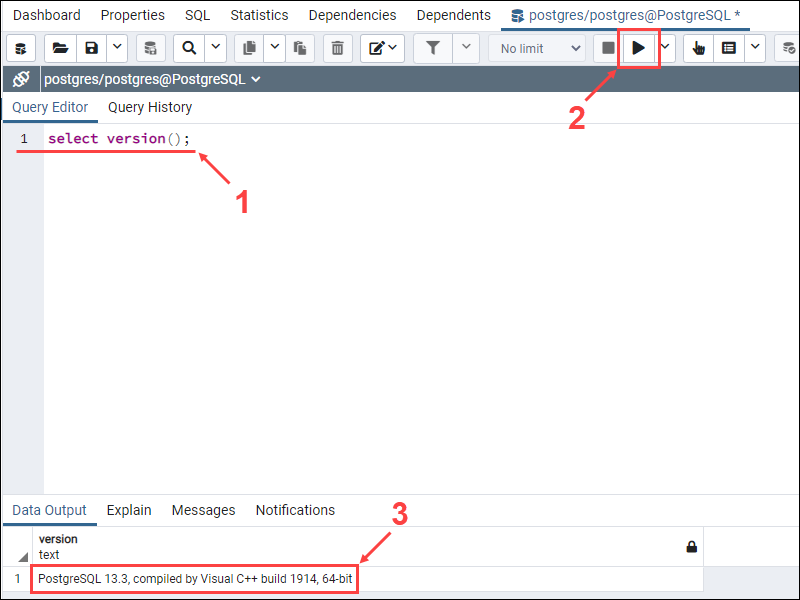Click the version result cell with PostgreSQL 13.3
Image resolution: width=800 pixels, height=600 pixels.
point(195,579)
